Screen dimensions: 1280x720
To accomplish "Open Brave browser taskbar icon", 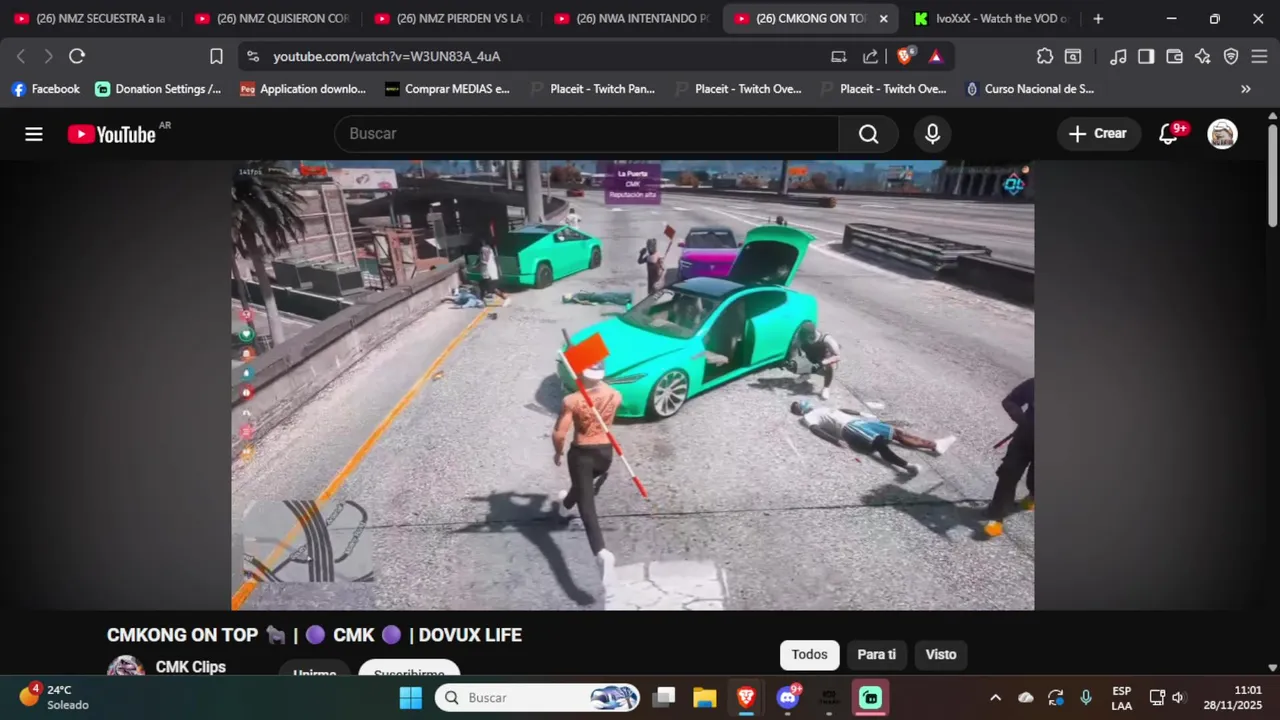I will tap(746, 697).
